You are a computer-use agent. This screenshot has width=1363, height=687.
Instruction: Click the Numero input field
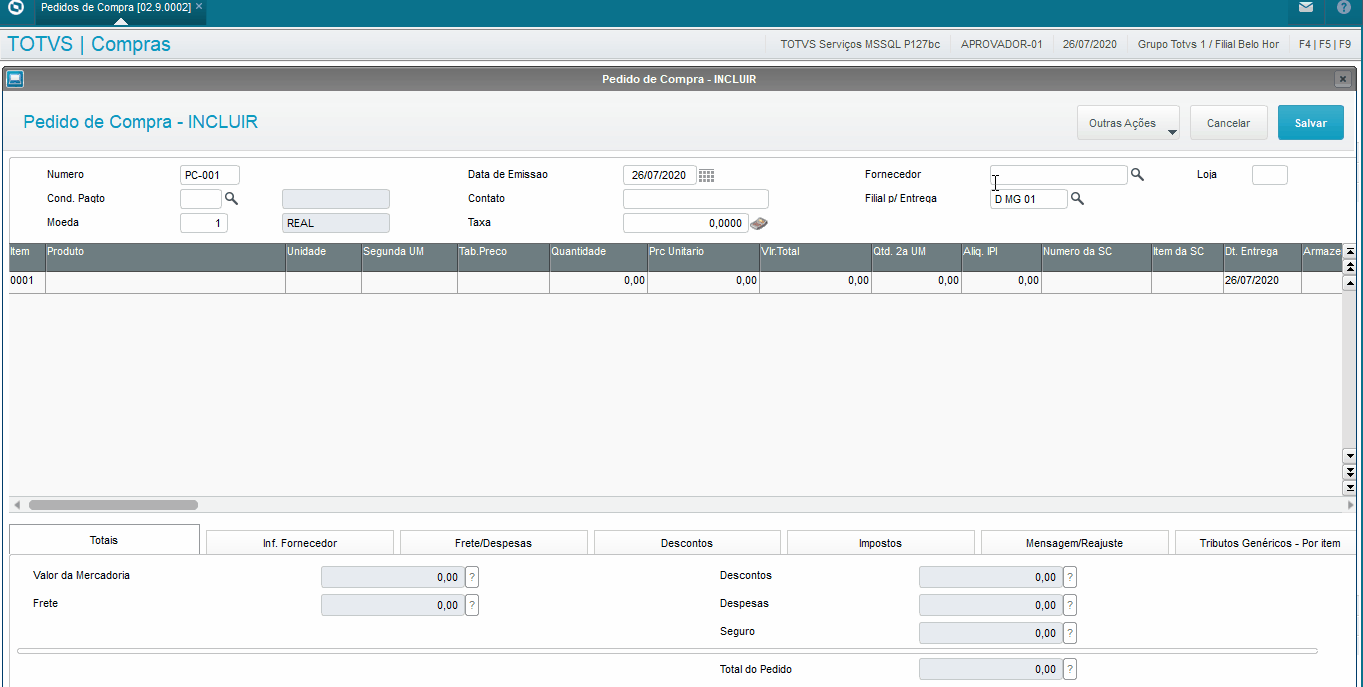[x=210, y=175]
